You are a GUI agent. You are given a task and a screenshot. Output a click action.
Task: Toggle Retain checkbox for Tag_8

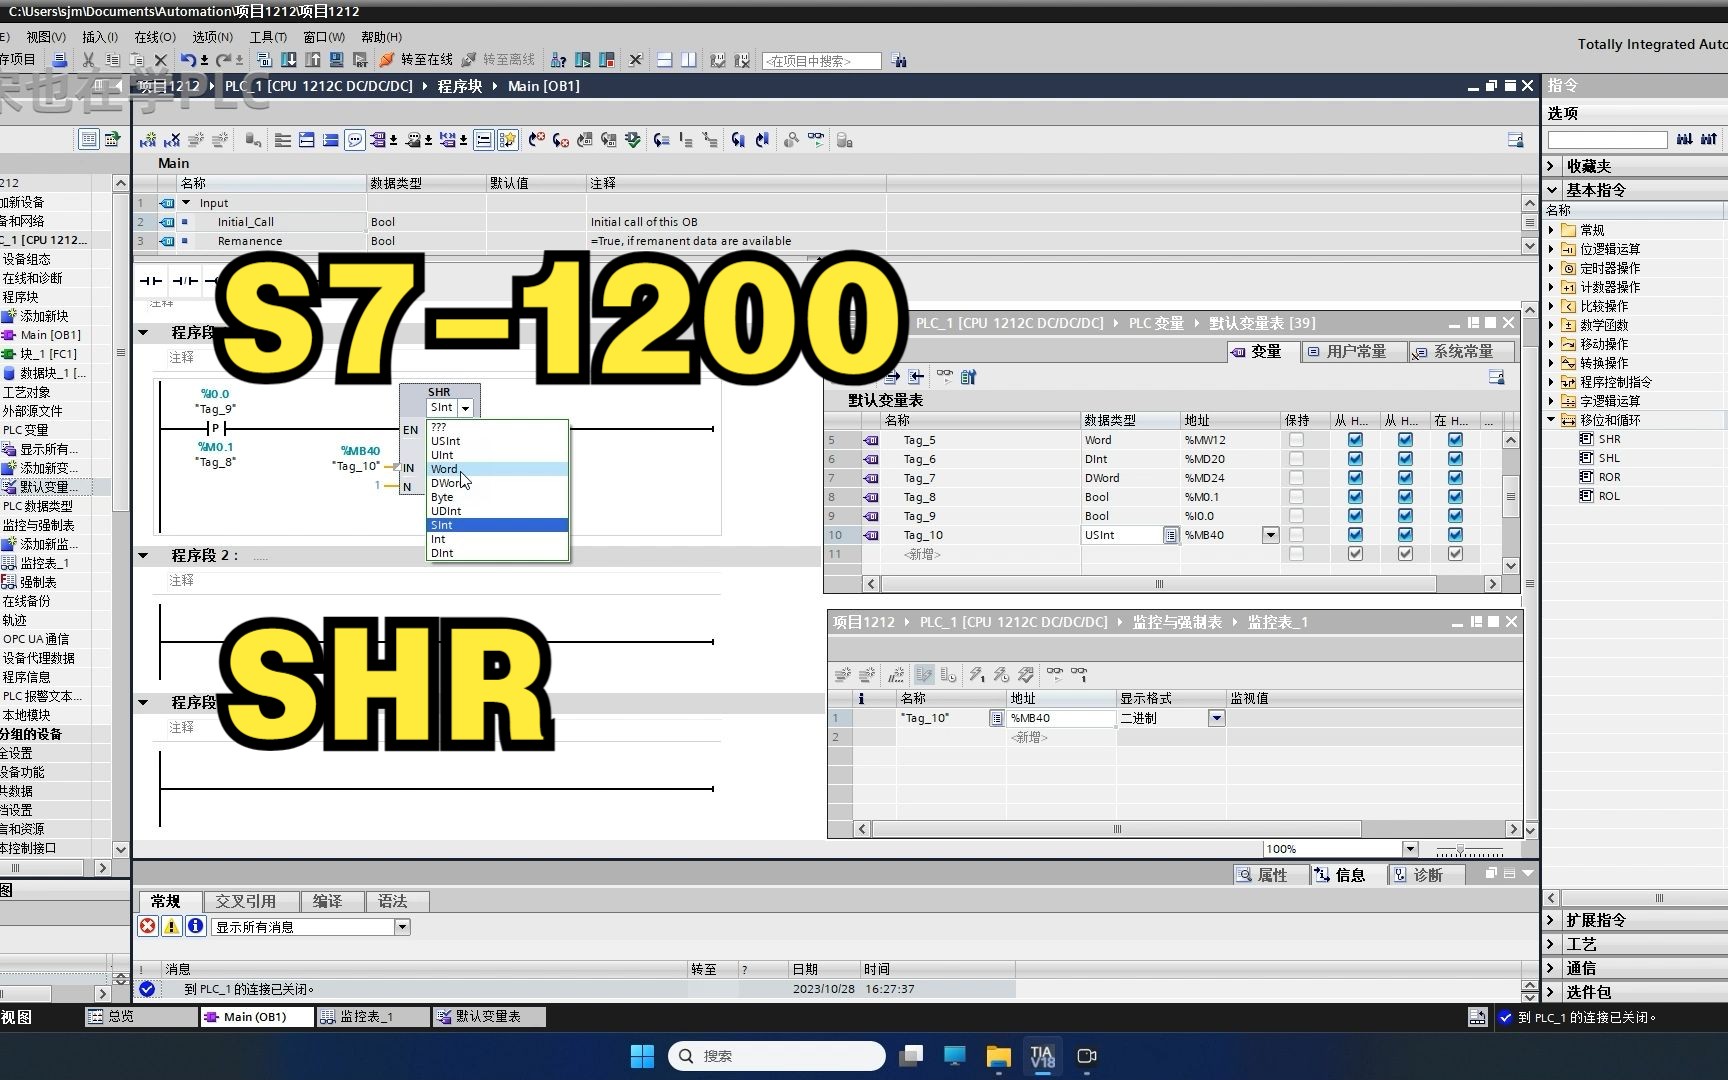tap(1296, 497)
